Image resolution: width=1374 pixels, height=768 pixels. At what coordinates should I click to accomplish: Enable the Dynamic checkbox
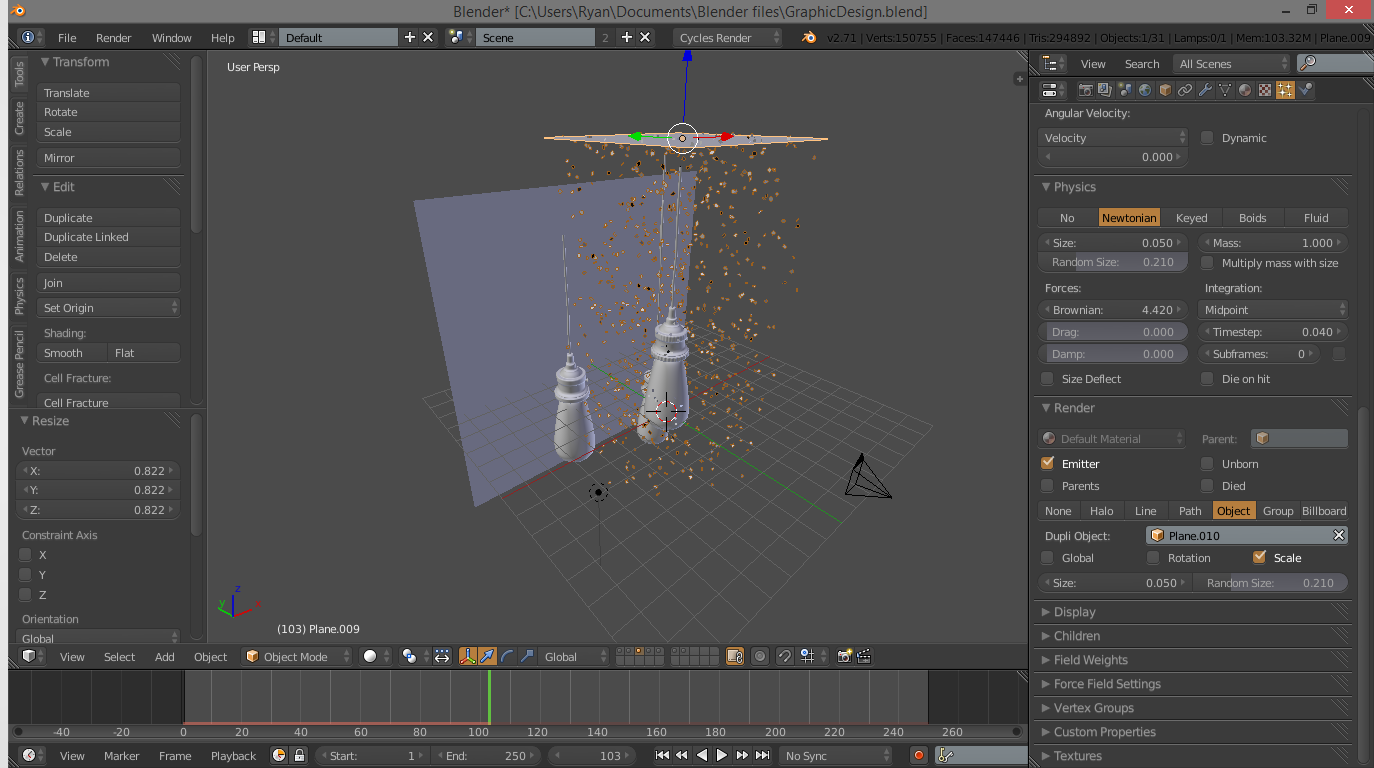1207,138
